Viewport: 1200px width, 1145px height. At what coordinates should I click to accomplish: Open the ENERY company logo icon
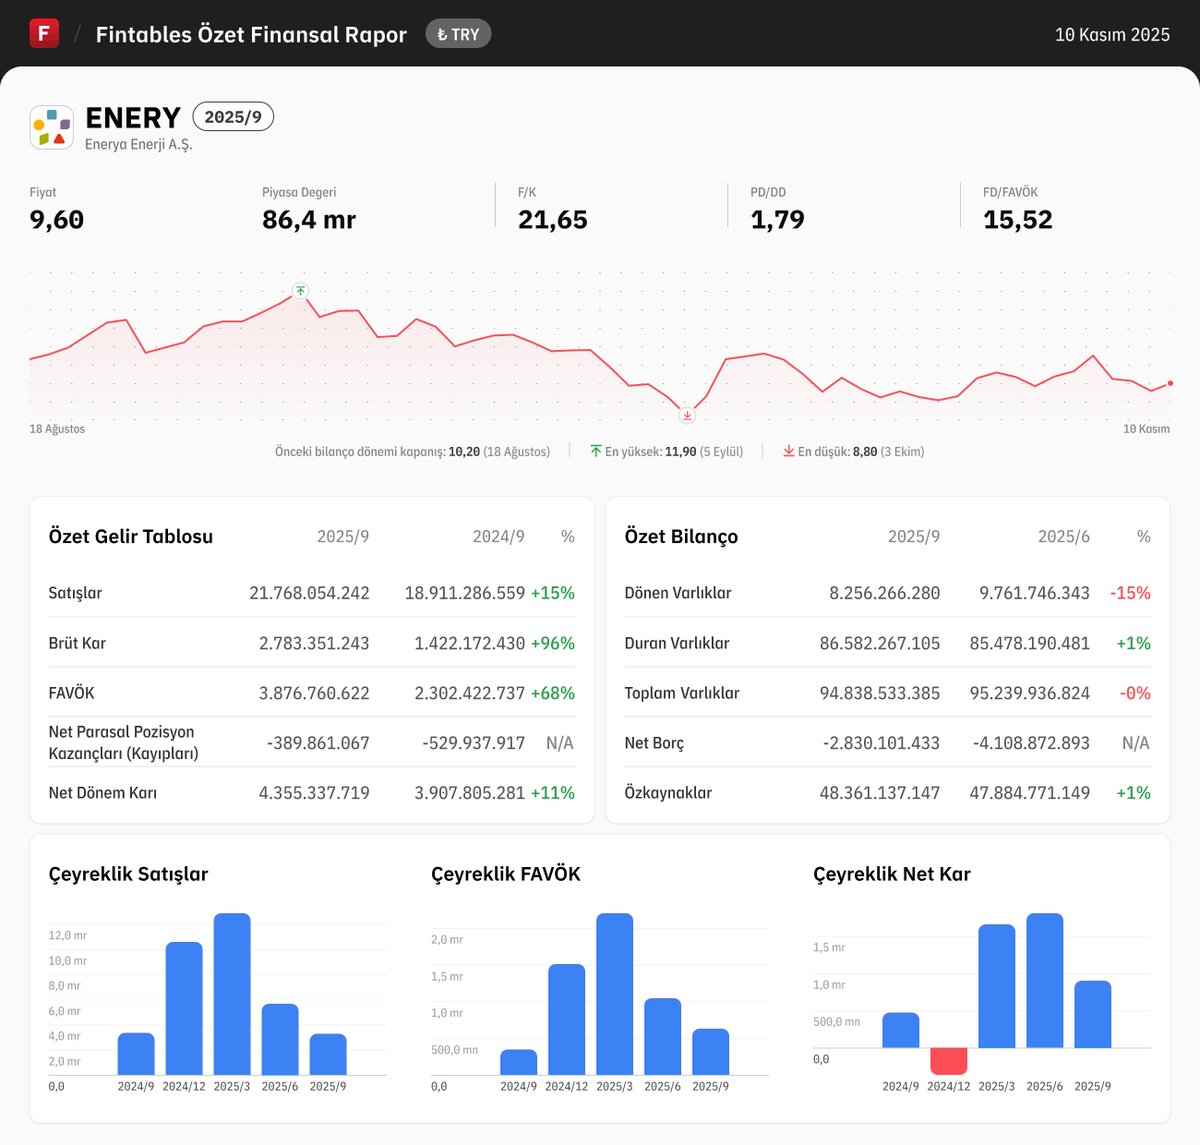coord(51,126)
